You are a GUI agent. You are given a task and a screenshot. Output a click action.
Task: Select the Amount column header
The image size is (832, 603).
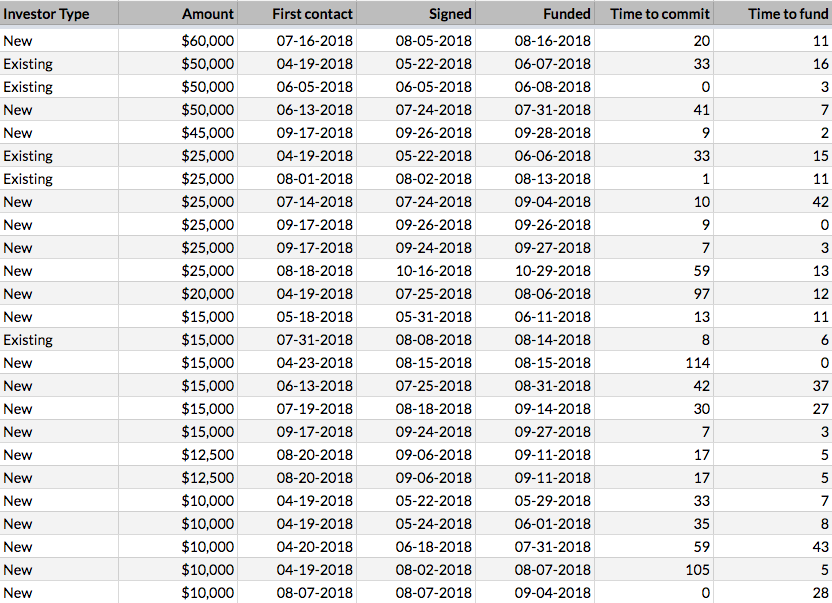click(208, 14)
